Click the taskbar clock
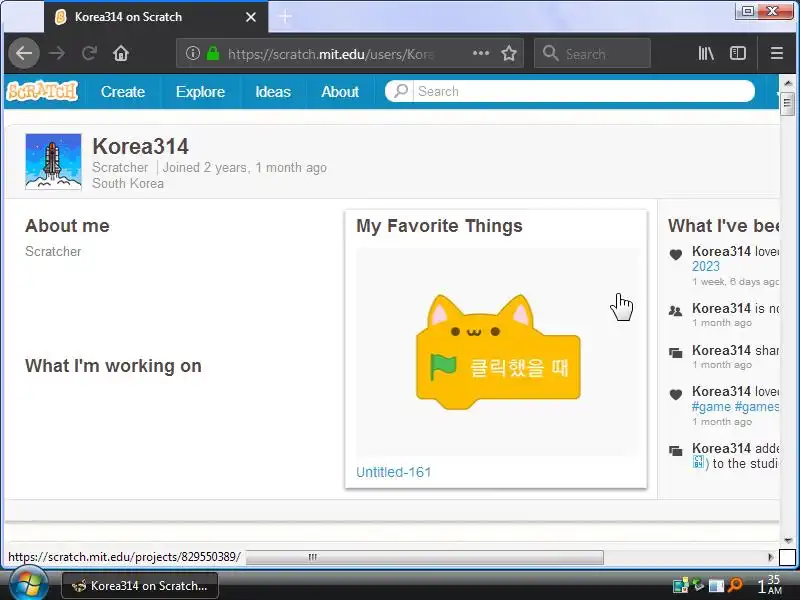The height and width of the screenshot is (600, 800). coord(769,585)
